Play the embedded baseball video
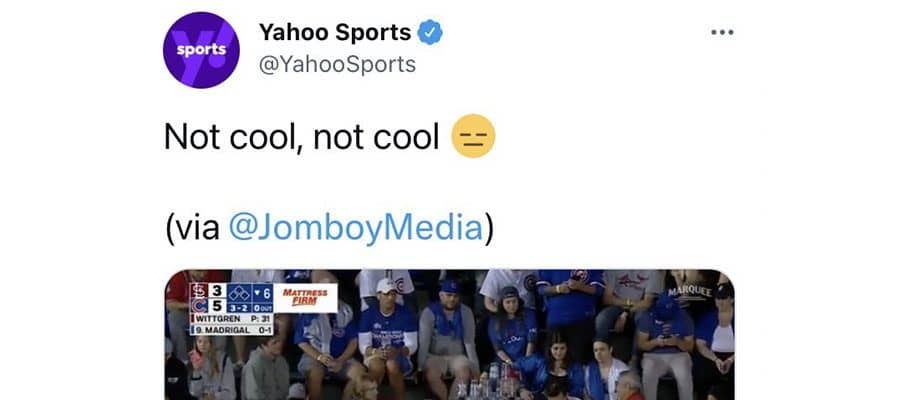Viewport: 900px width, 400px height. pos(449,335)
